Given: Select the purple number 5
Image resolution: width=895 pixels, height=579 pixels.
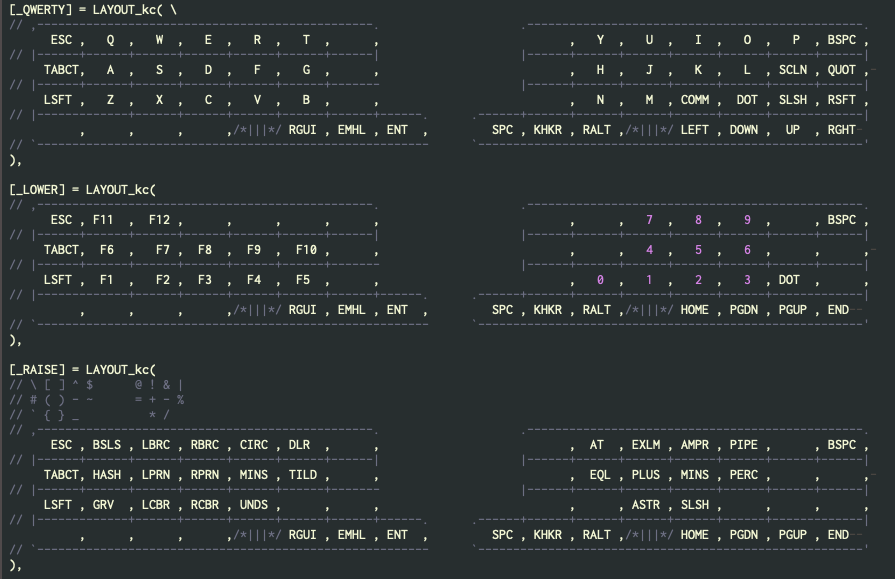Looking at the screenshot, I should (698, 250).
